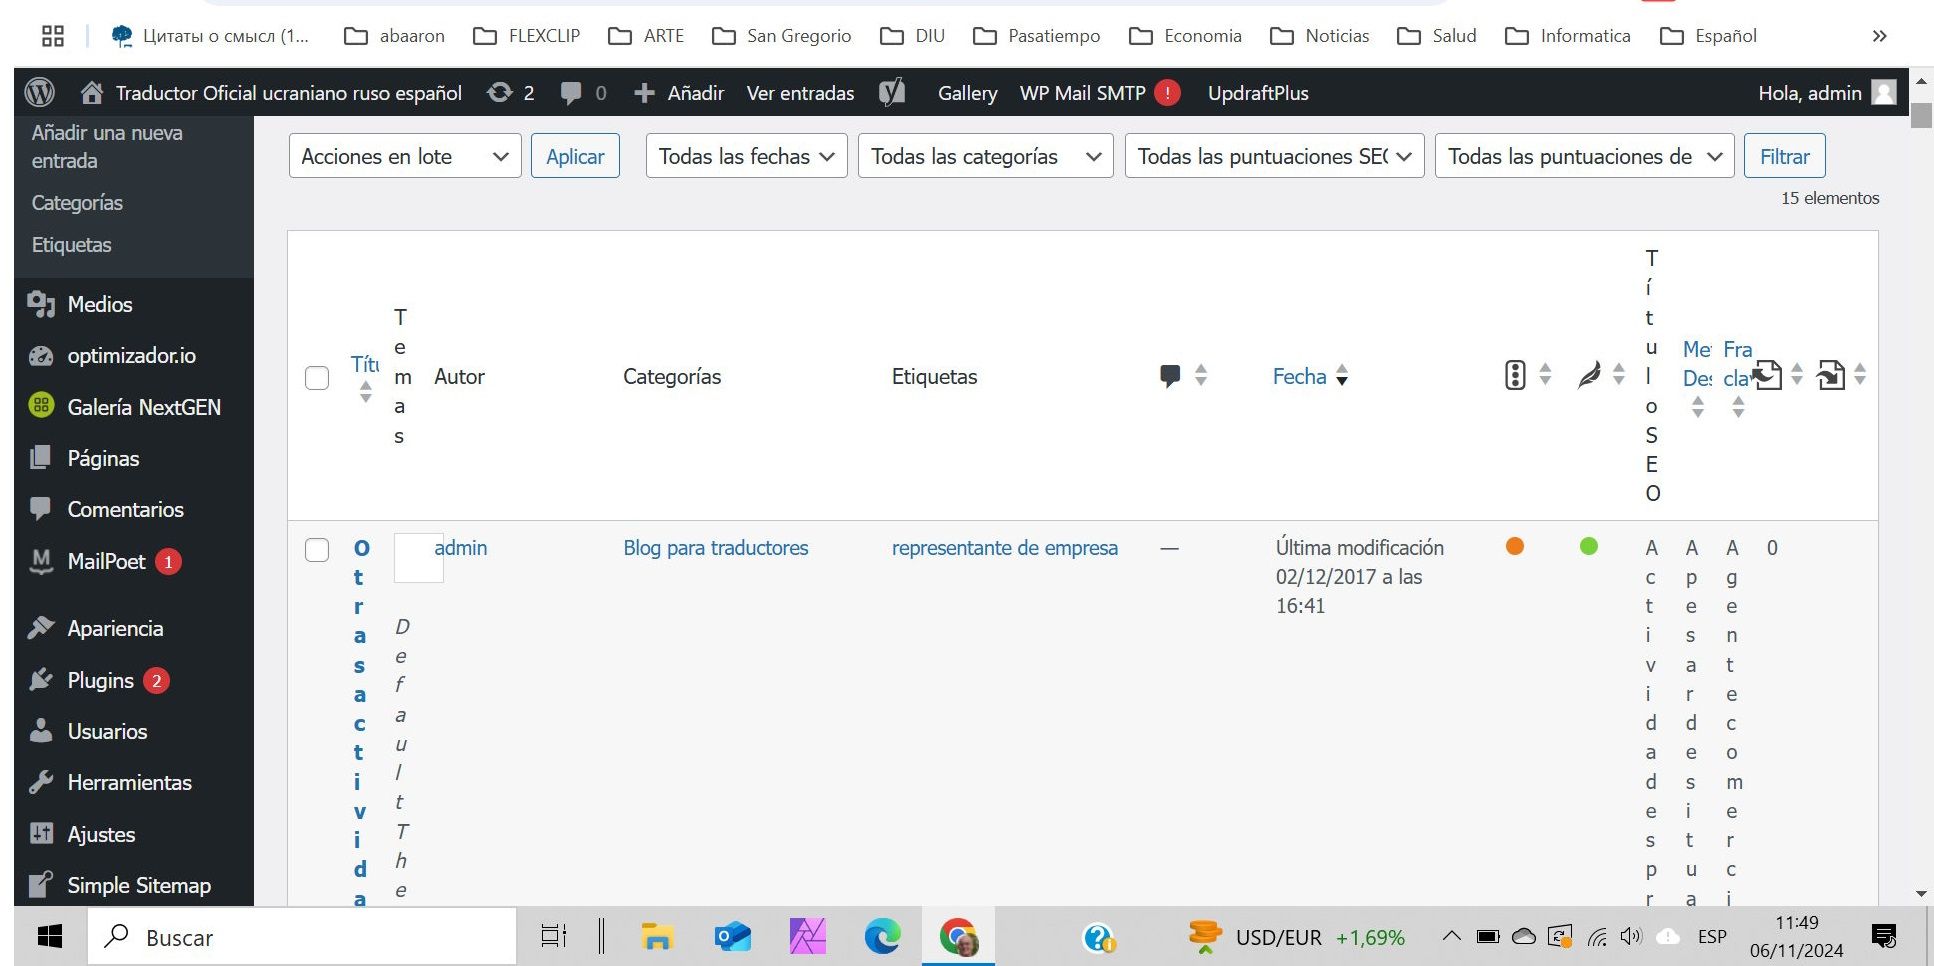1934x966 pixels.
Task: Open Todas las categorías dropdown
Action: 985,156
